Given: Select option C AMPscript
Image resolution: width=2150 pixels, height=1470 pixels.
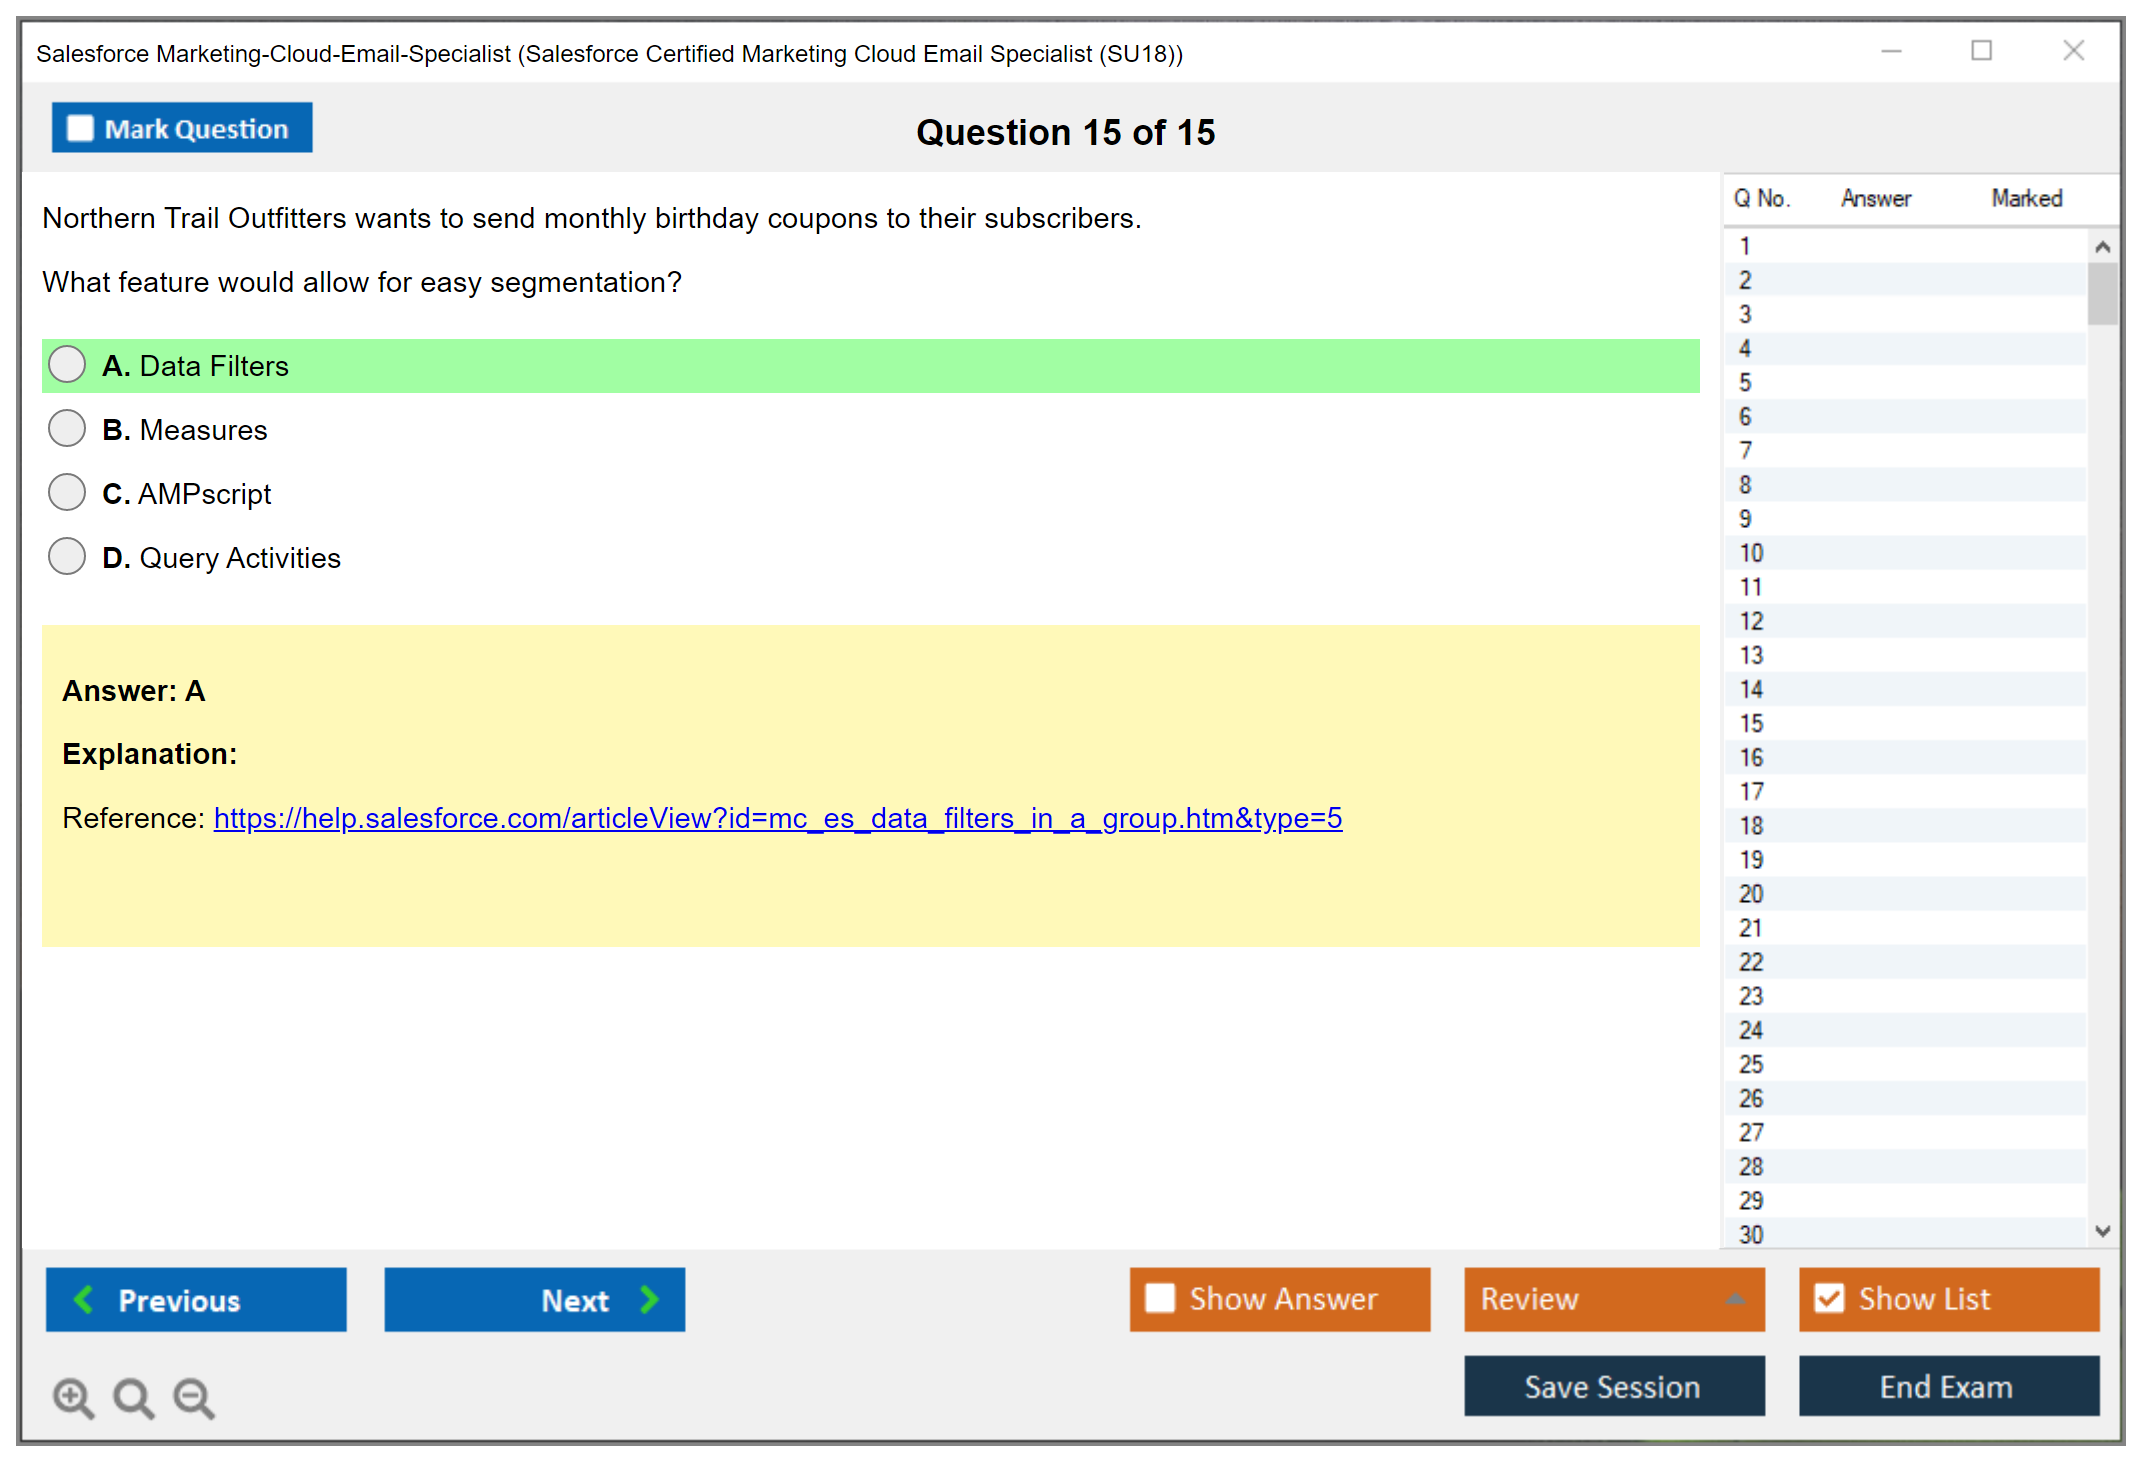Looking at the screenshot, I should pyautogui.click(x=67, y=493).
